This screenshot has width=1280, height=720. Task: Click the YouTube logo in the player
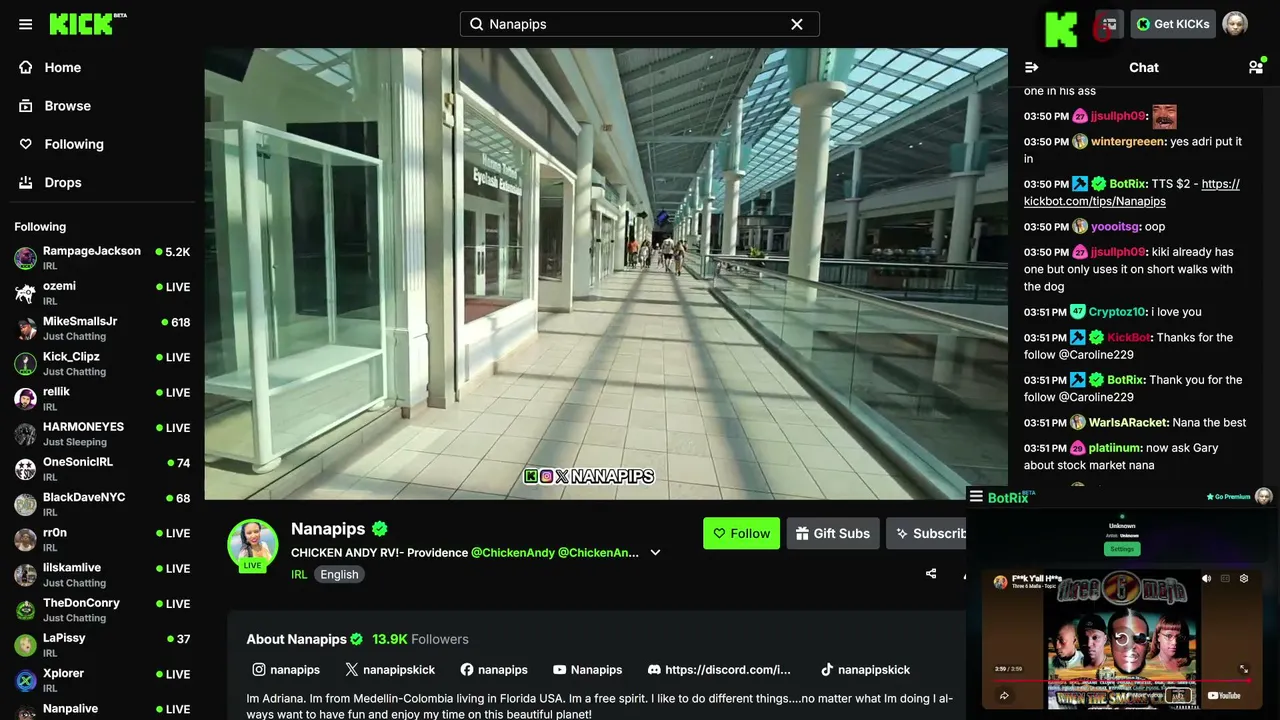1225,695
